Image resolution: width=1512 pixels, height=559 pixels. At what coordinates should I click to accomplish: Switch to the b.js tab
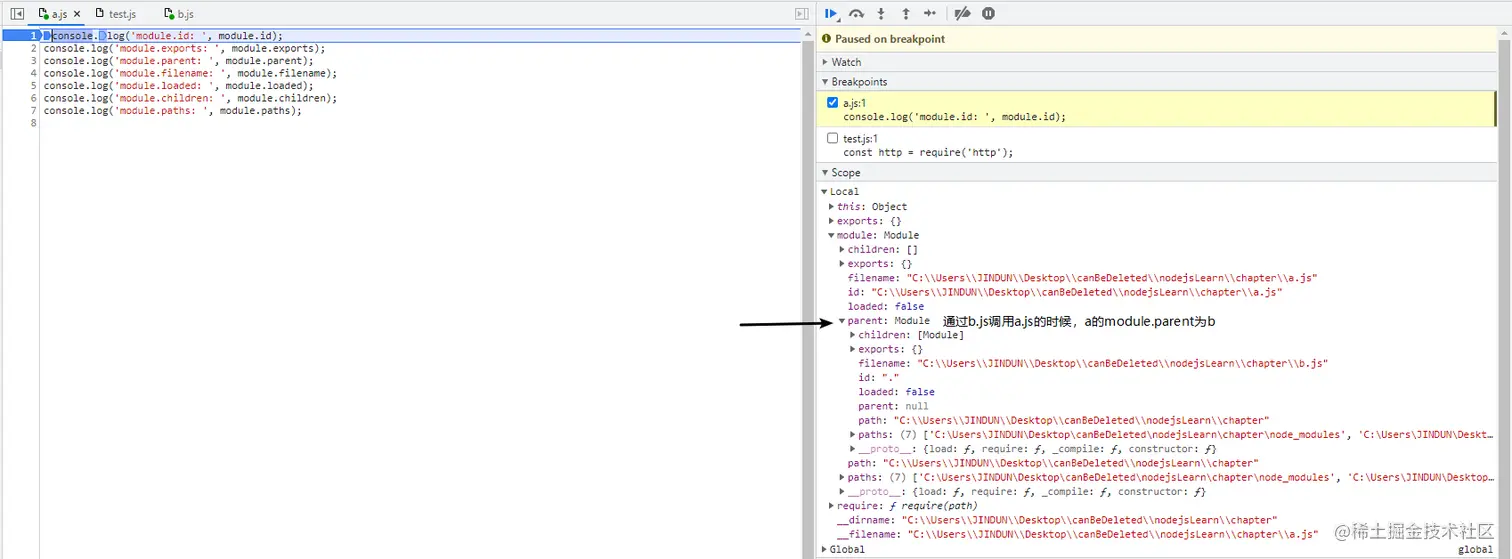tap(179, 14)
